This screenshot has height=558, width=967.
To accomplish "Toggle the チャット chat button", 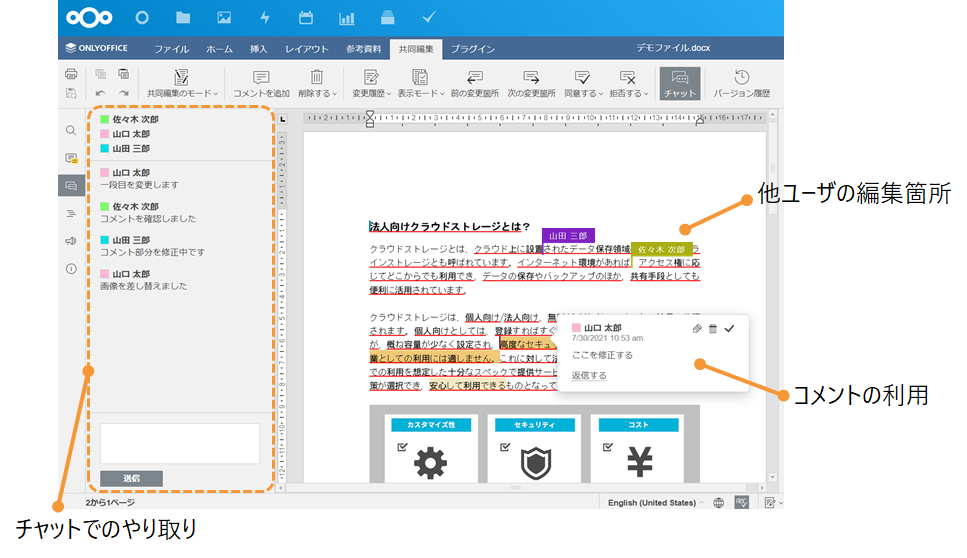I will 680,83.
